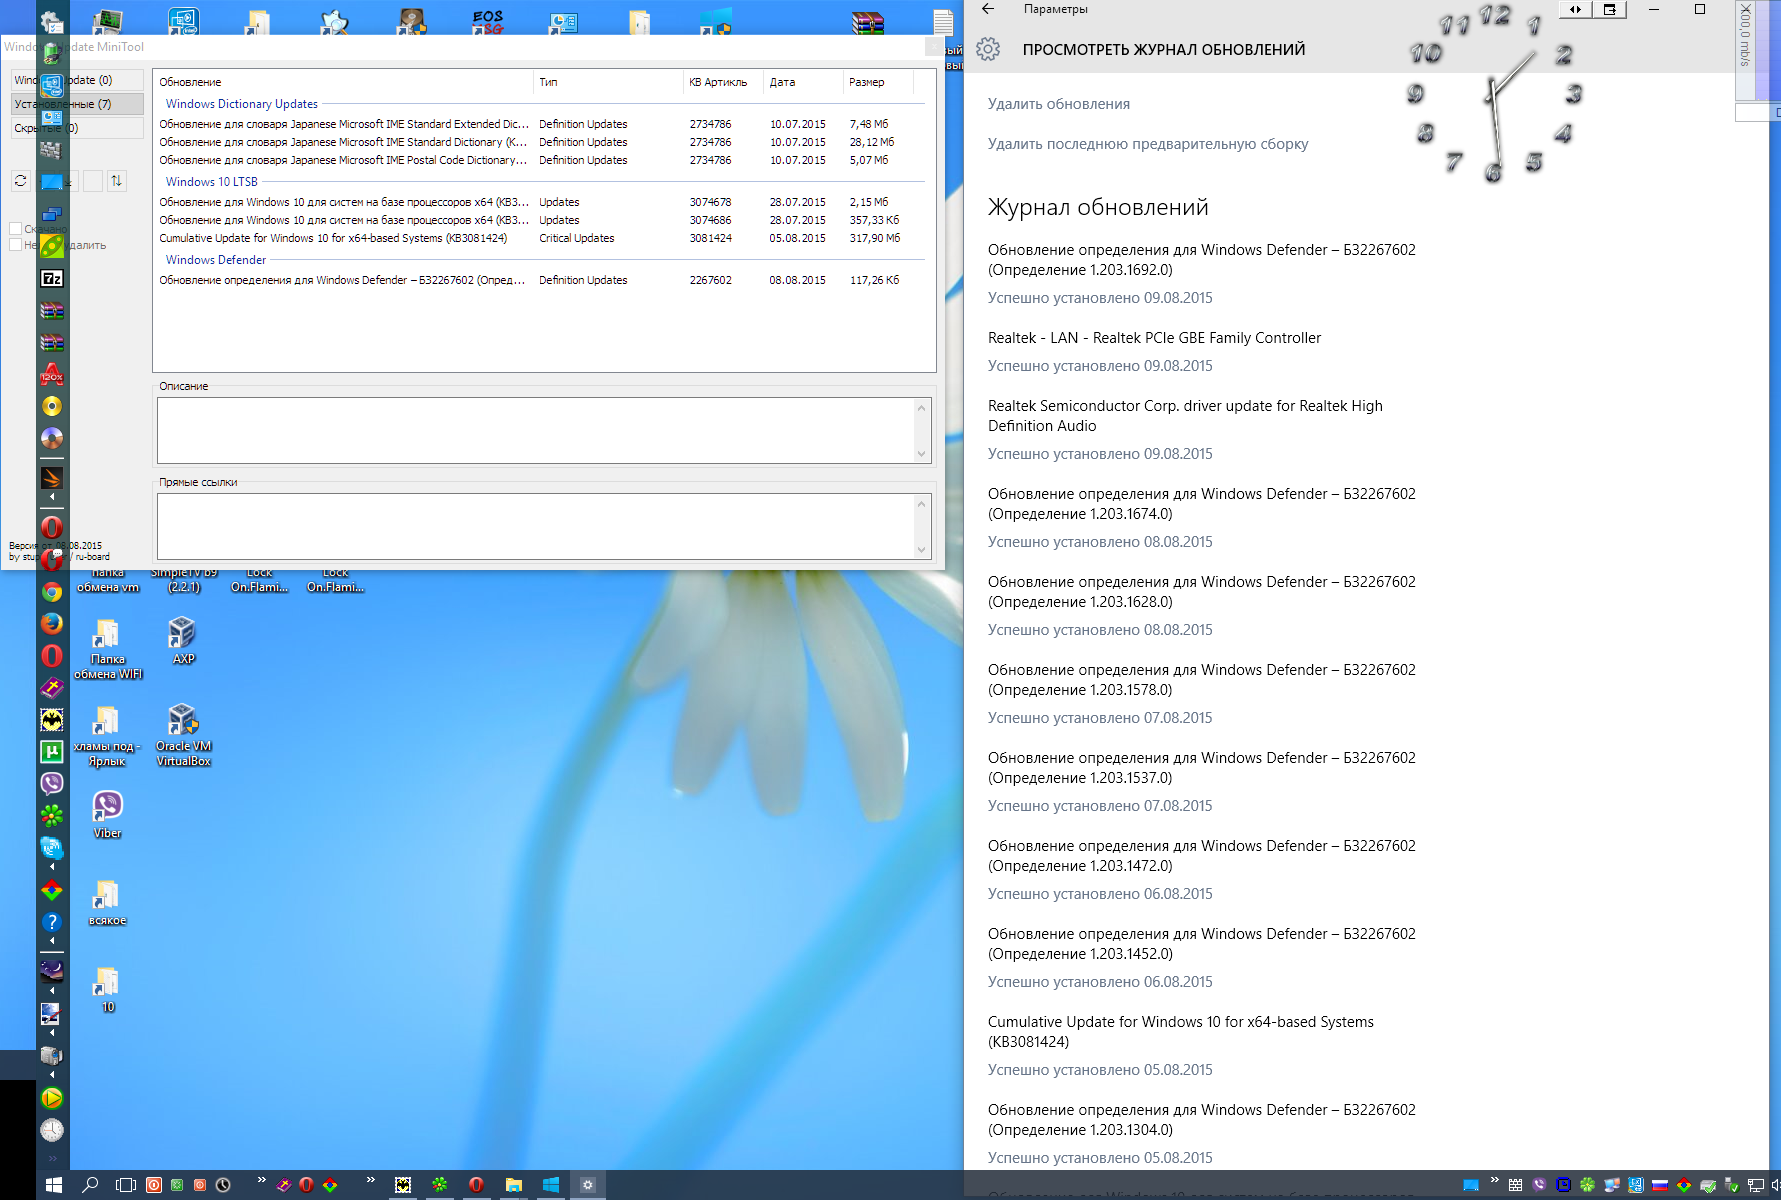Open the Viber desktop shortcut
This screenshot has height=1200, width=1781.
tap(107, 814)
